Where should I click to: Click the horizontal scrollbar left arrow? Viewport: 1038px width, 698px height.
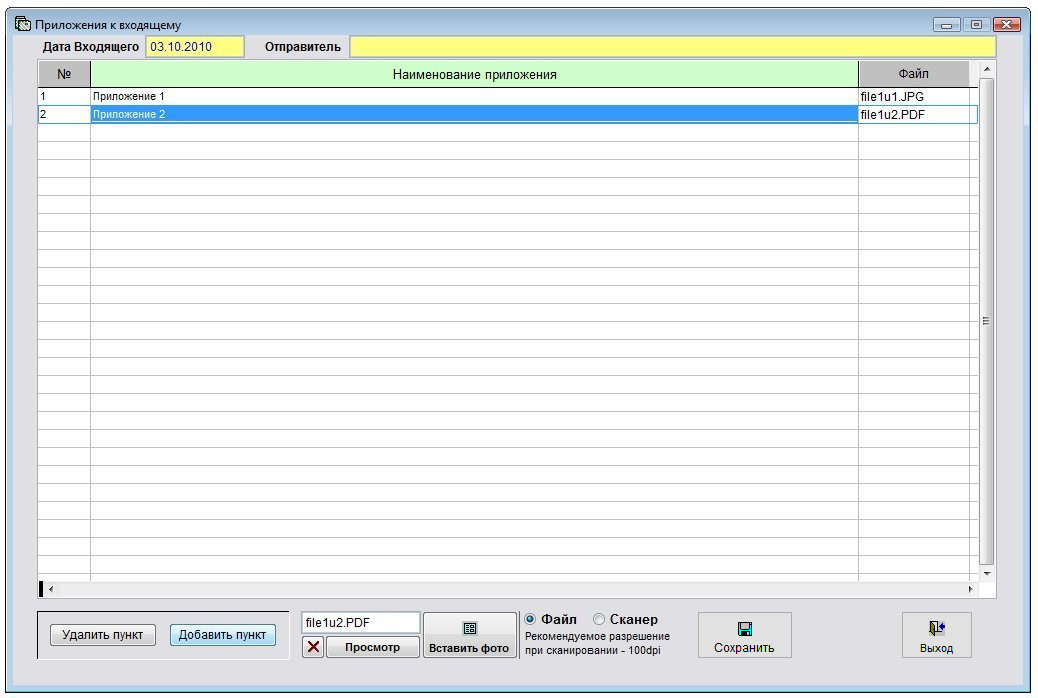51,589
